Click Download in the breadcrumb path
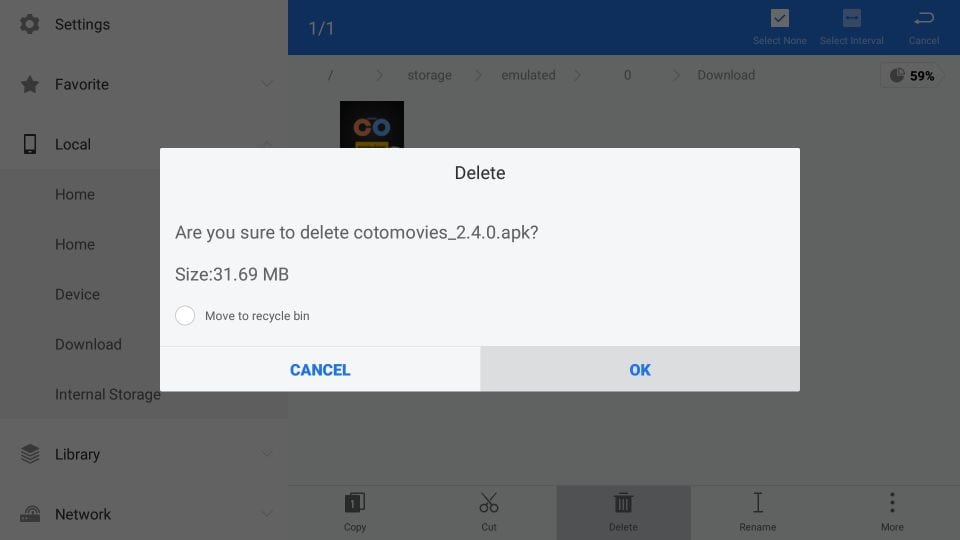 click(x=726, y=75)
